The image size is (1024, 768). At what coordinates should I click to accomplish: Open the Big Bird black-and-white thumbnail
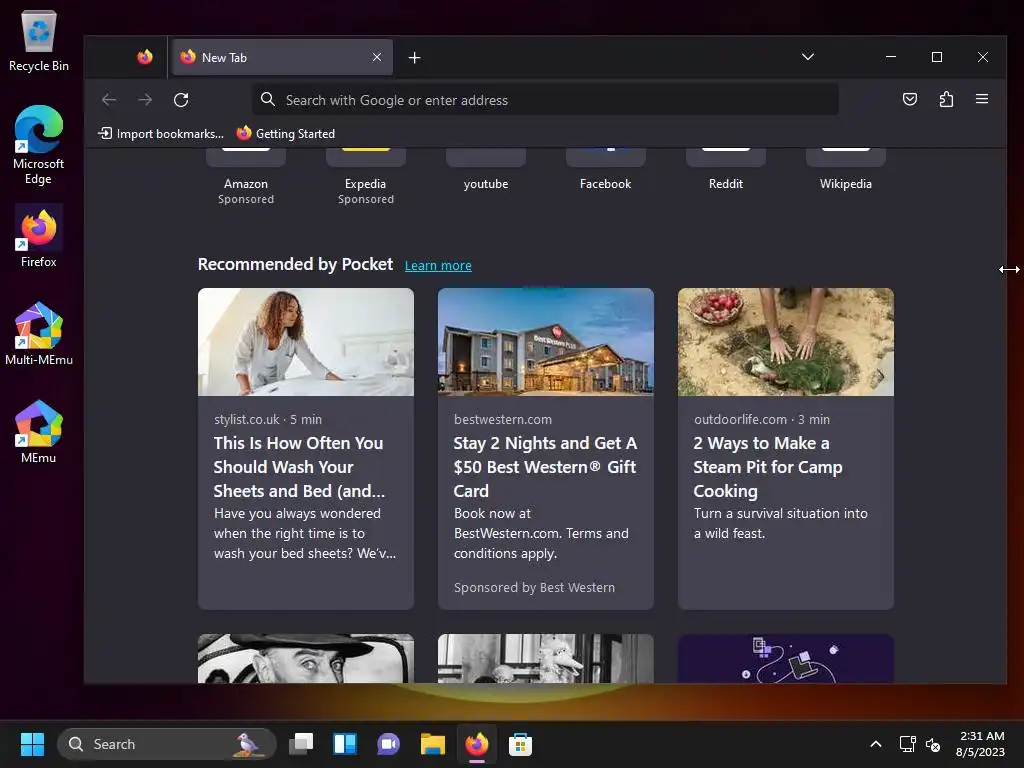tap(545, 658)
